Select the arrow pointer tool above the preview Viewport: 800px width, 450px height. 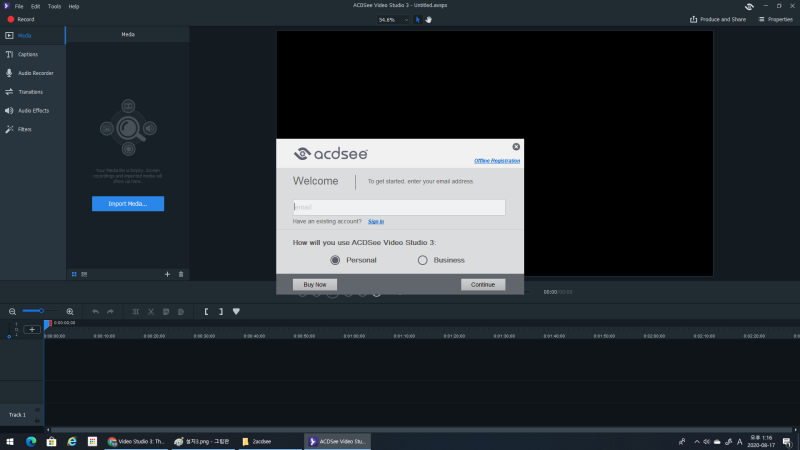coord(417,19)
